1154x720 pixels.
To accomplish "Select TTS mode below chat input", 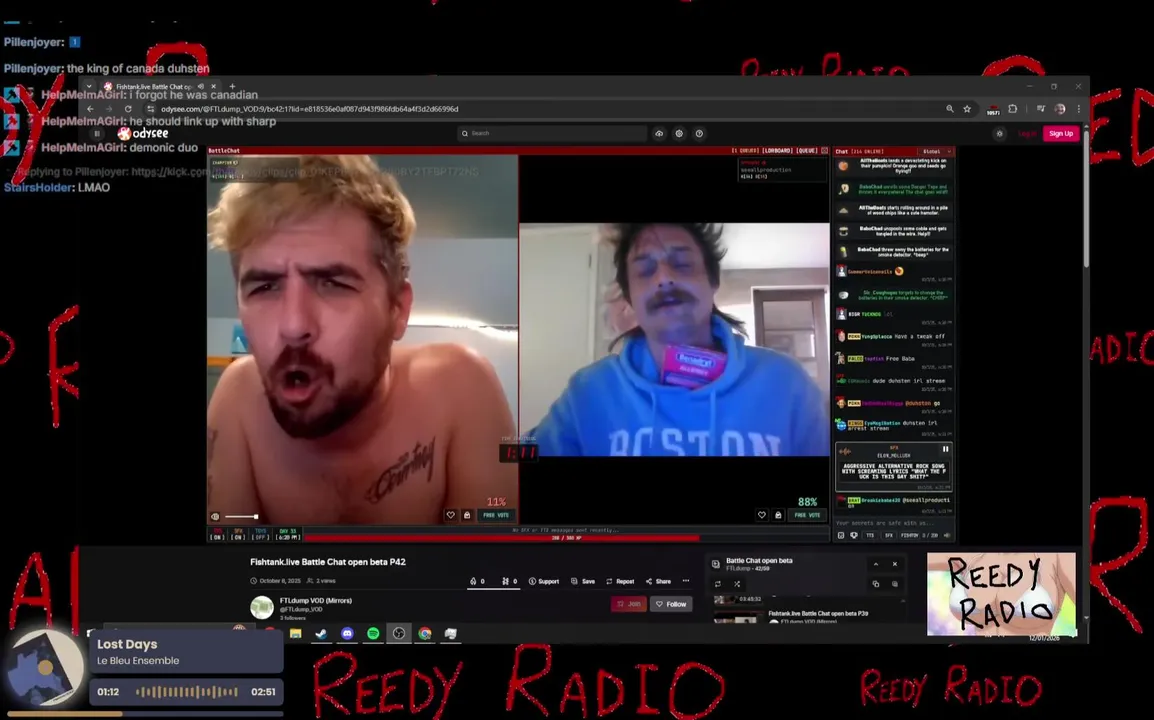I will pyautogui.click(x=870, y=535).
